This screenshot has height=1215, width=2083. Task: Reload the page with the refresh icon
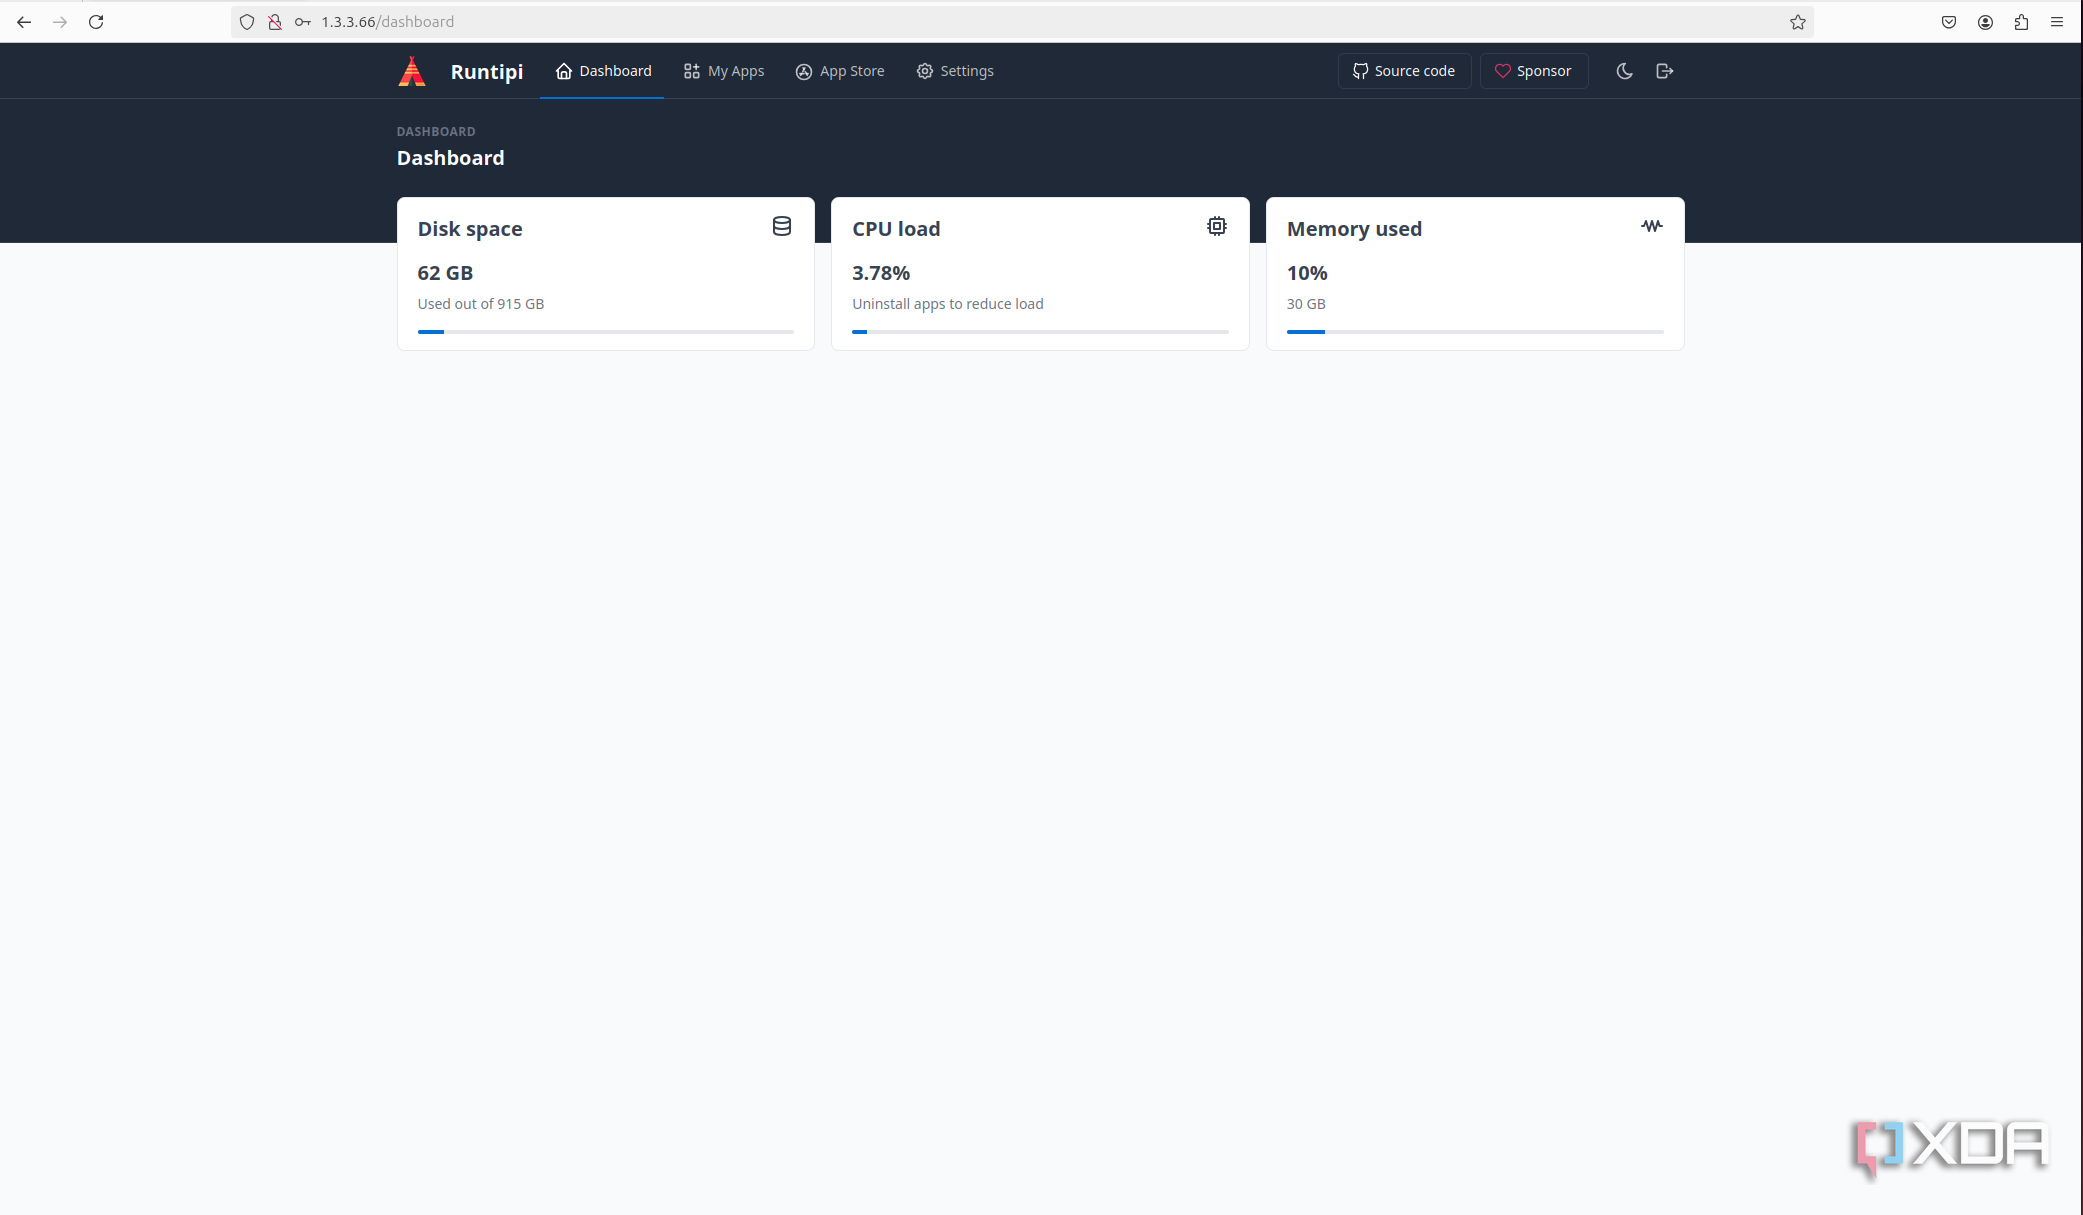(x=96, y=22)
